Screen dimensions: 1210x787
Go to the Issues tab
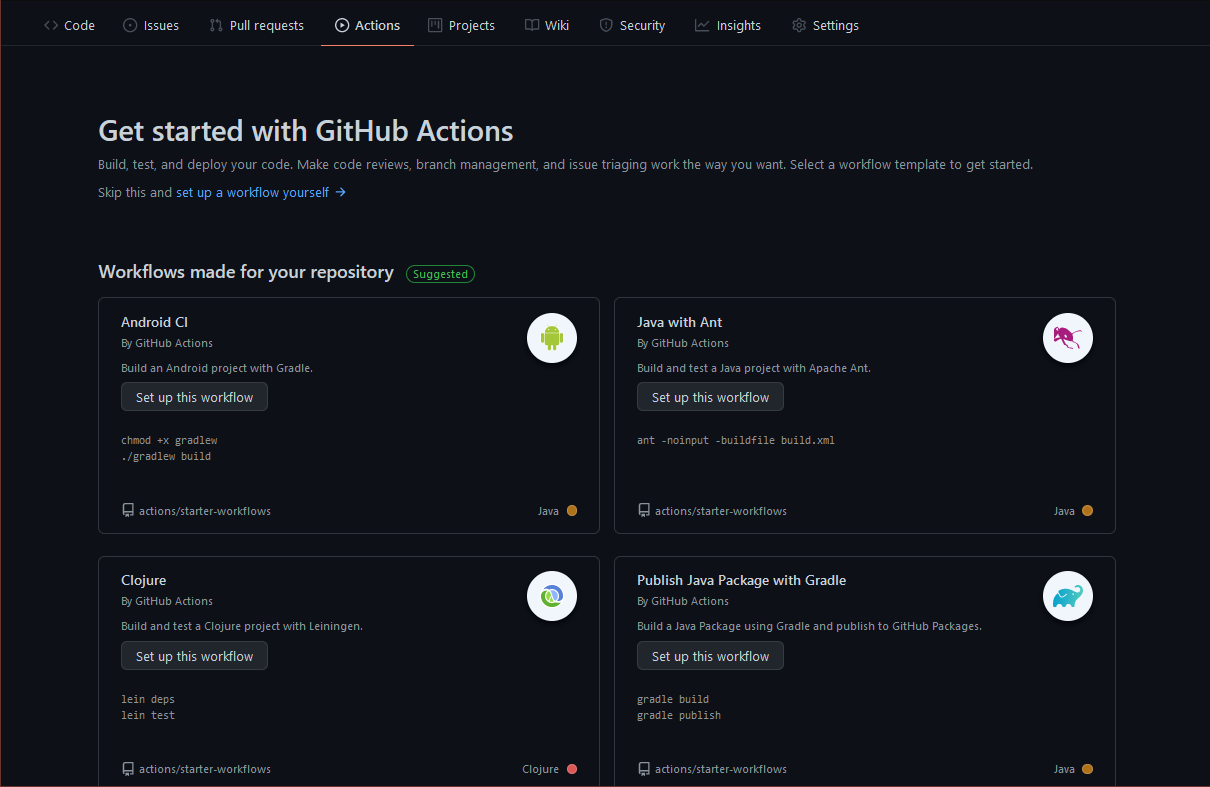[151, 25]
